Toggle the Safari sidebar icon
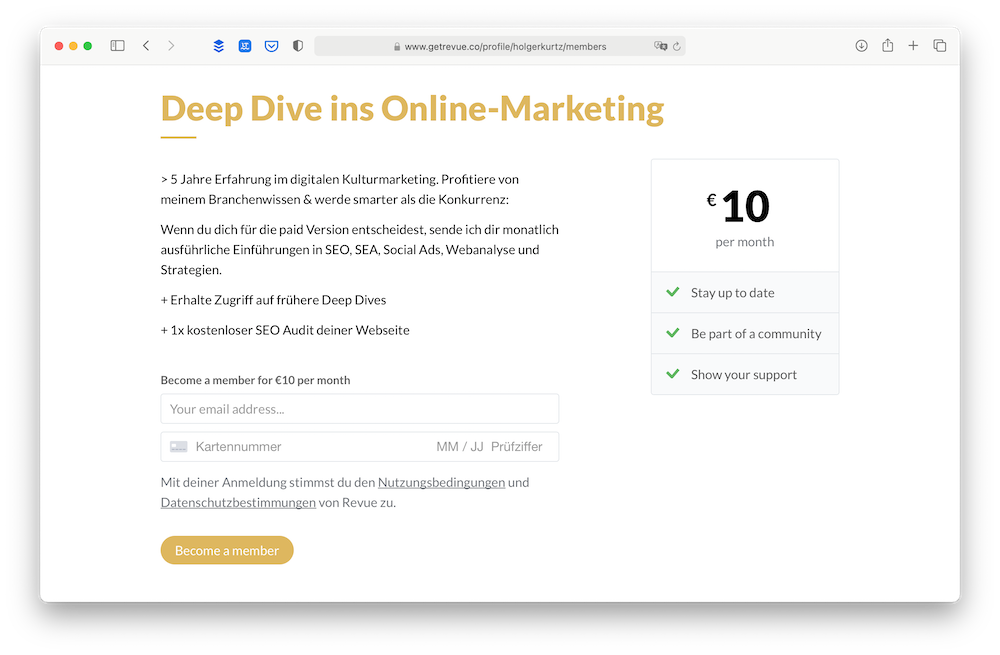This screenshot has height=655, width=1000. click(117, 46)
